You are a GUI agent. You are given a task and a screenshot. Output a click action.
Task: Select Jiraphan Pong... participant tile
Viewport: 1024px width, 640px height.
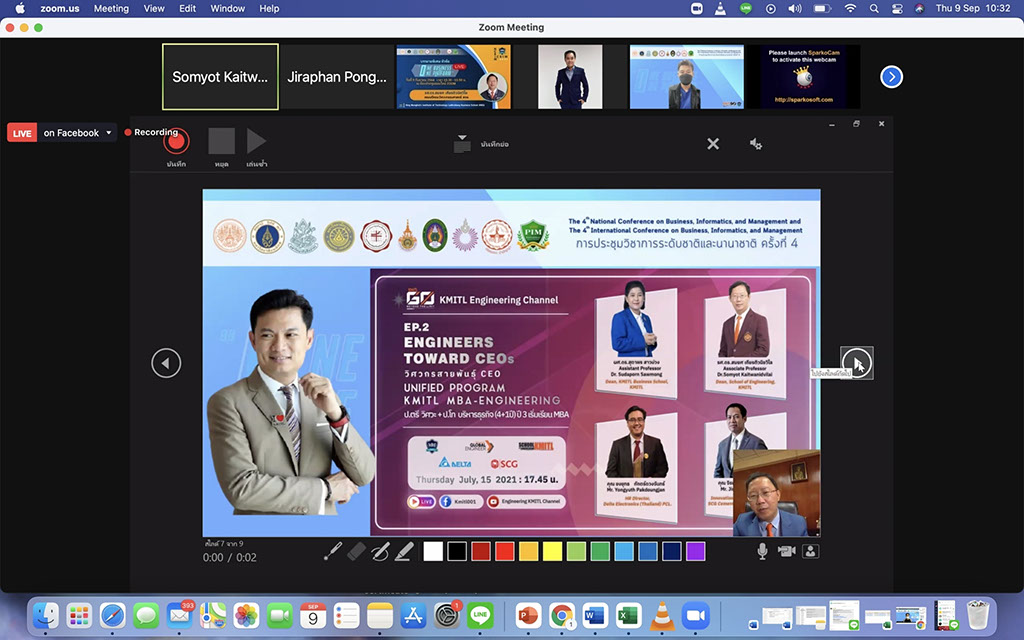pyautogui.click(x=337, y=76)
